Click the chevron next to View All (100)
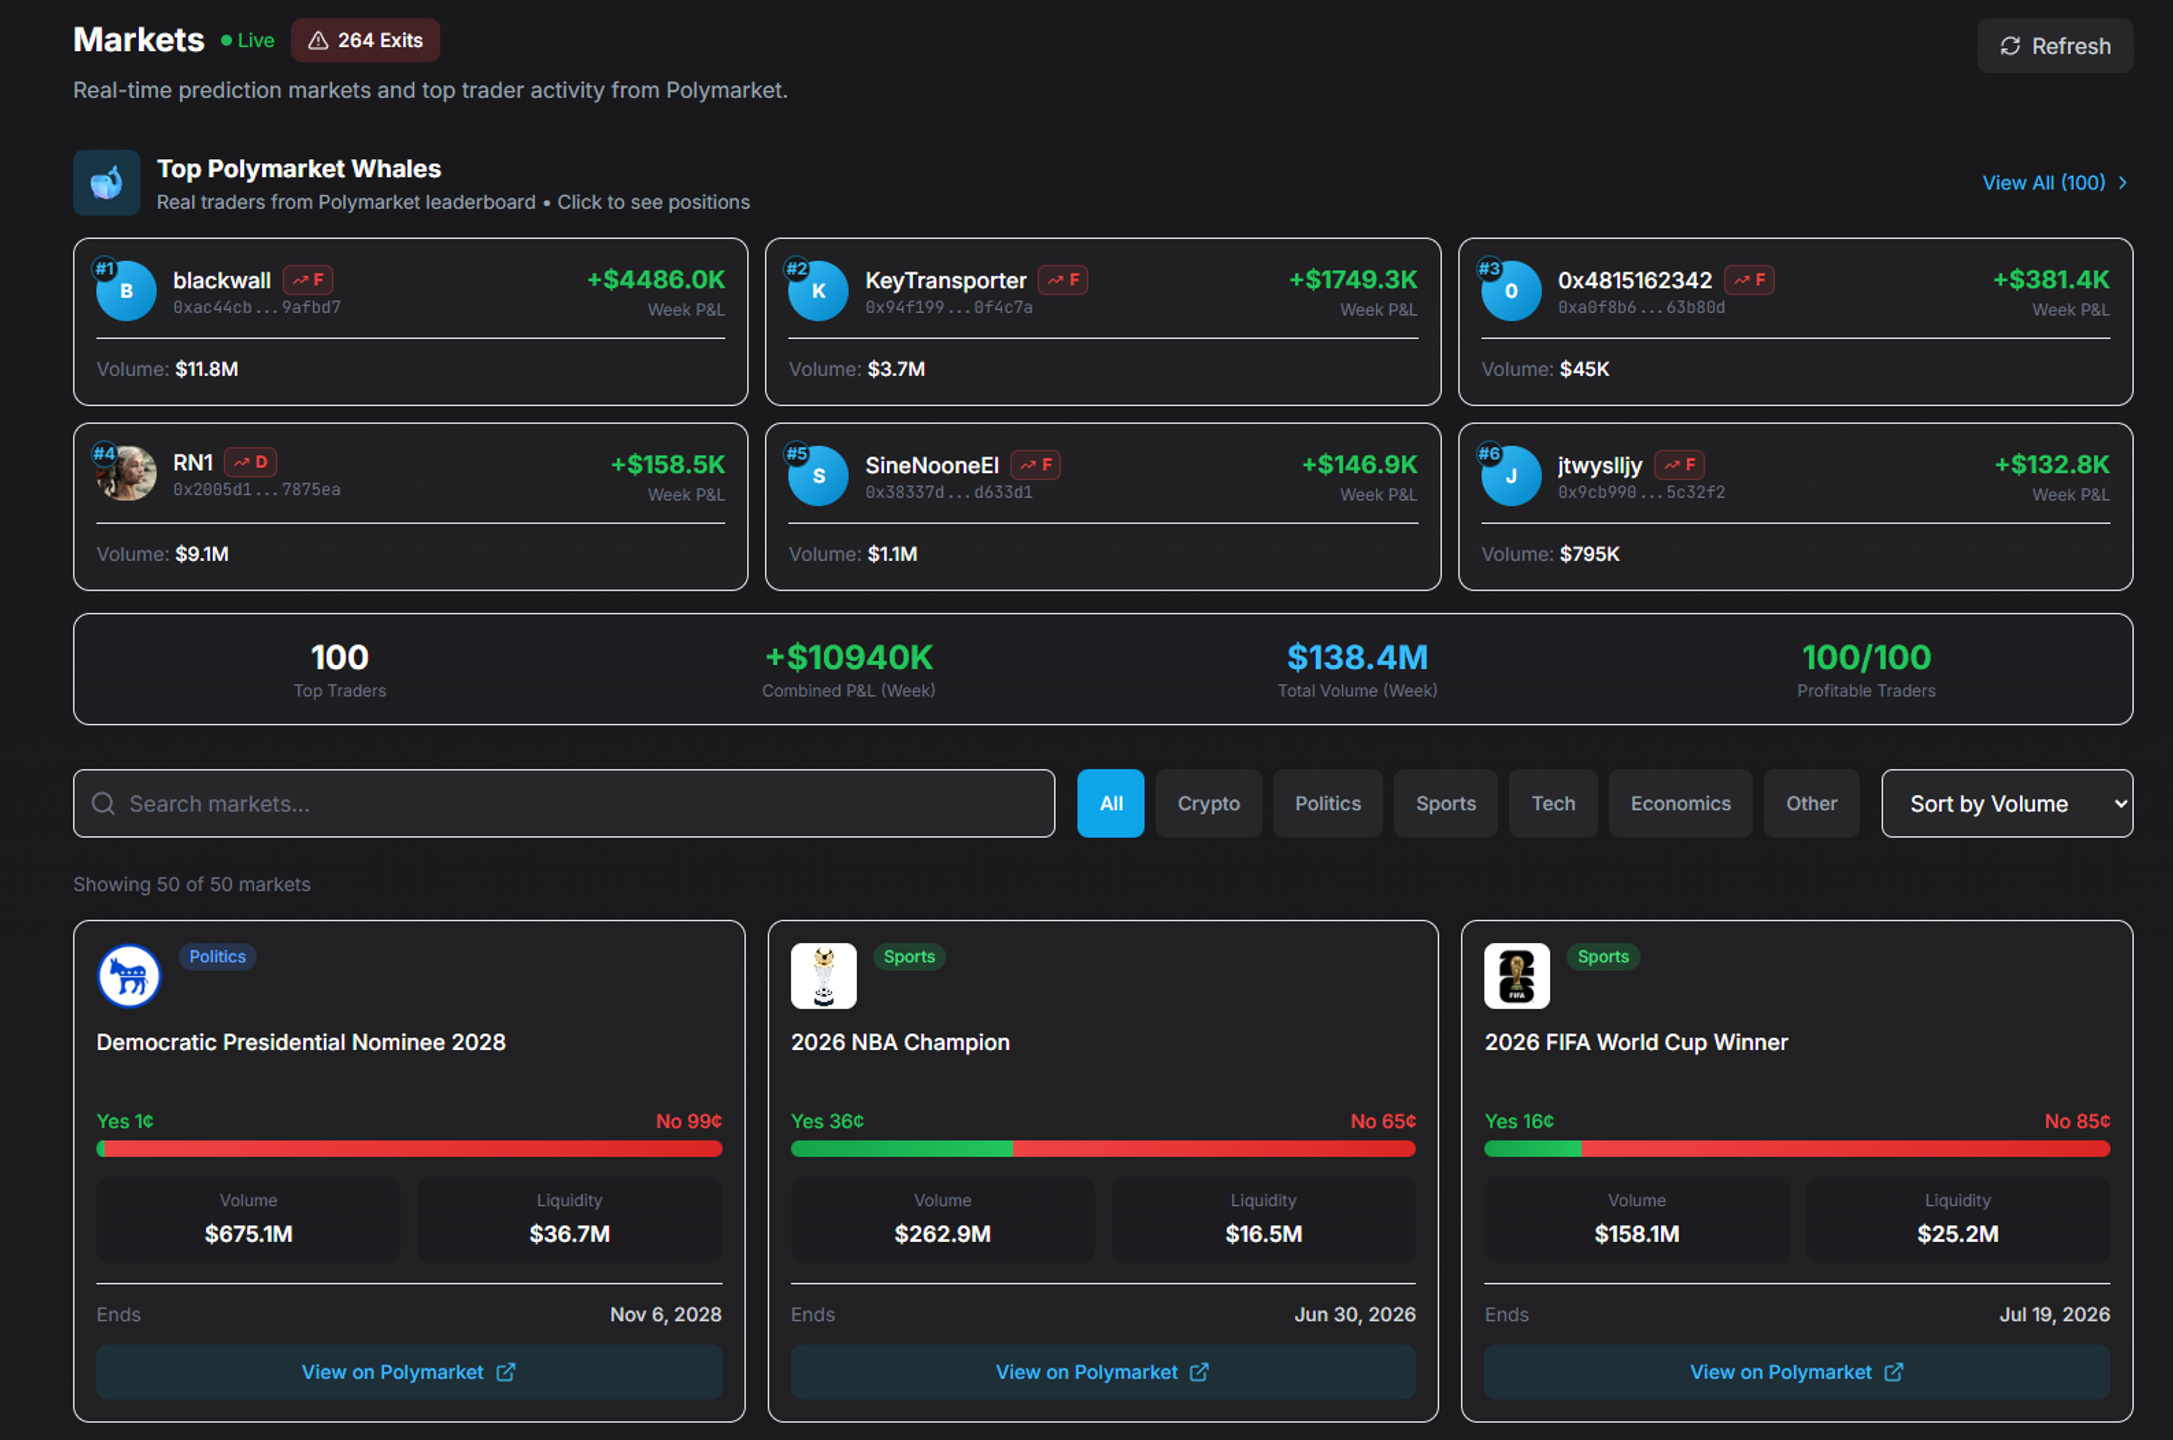 [x=2123, y=183]
